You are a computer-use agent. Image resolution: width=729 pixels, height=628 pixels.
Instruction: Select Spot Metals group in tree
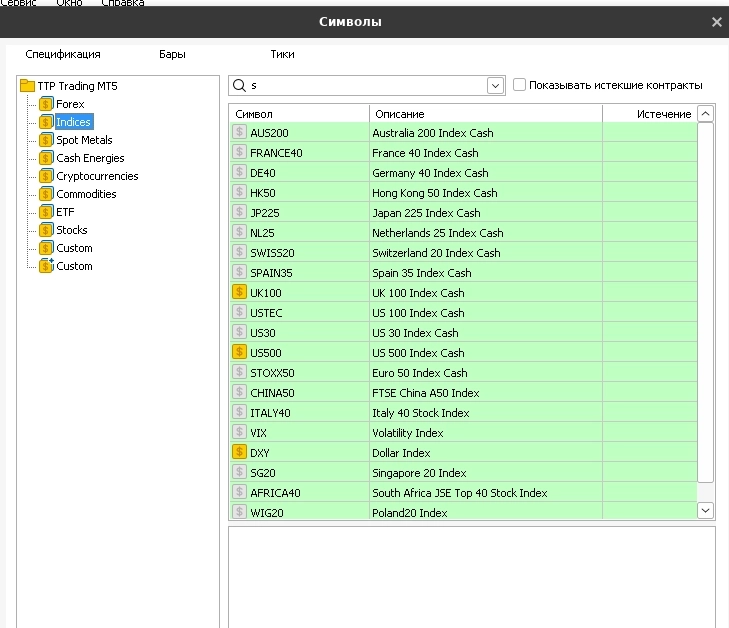pyautogui.click(x=84, y=140)
